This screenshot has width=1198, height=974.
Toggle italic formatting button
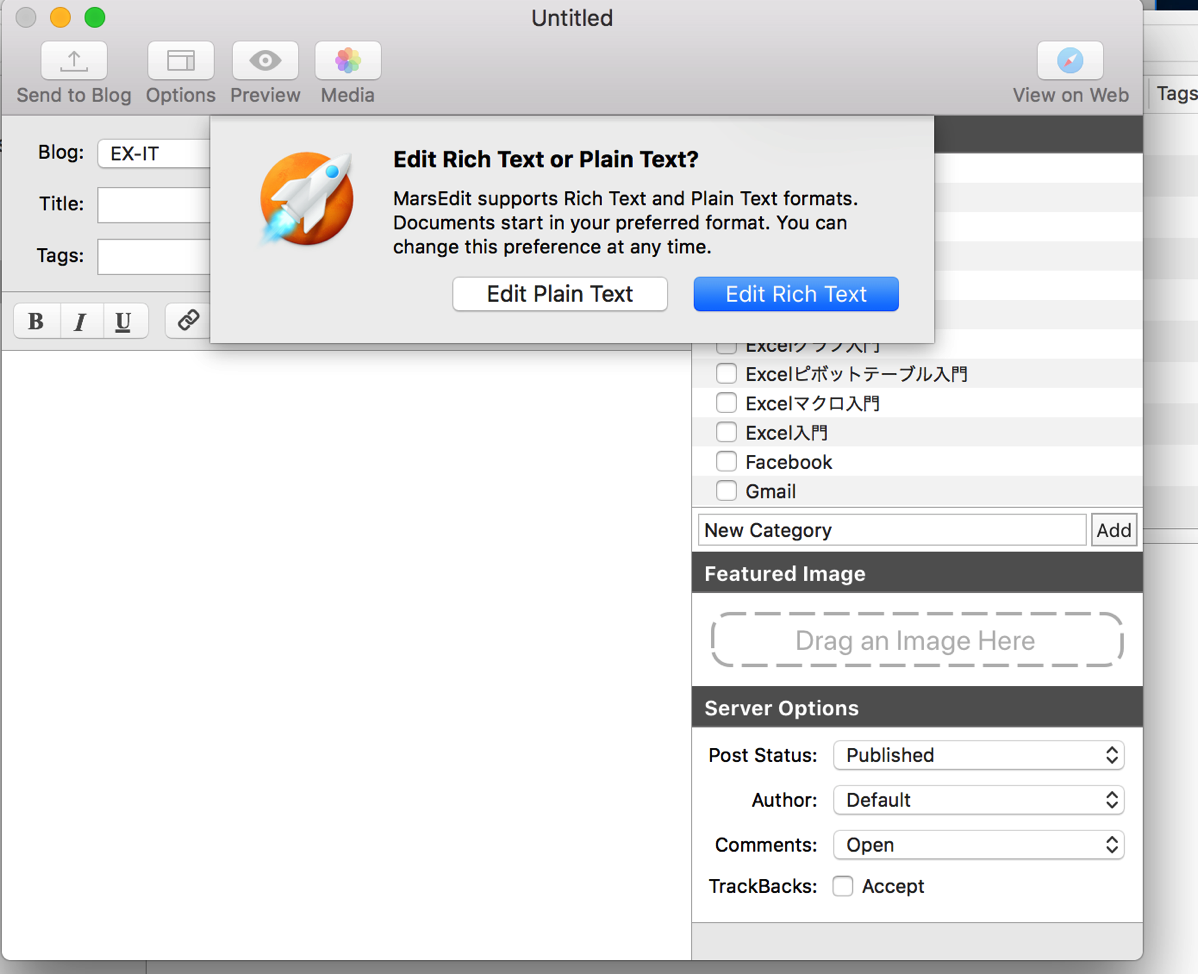coord(79,321)
